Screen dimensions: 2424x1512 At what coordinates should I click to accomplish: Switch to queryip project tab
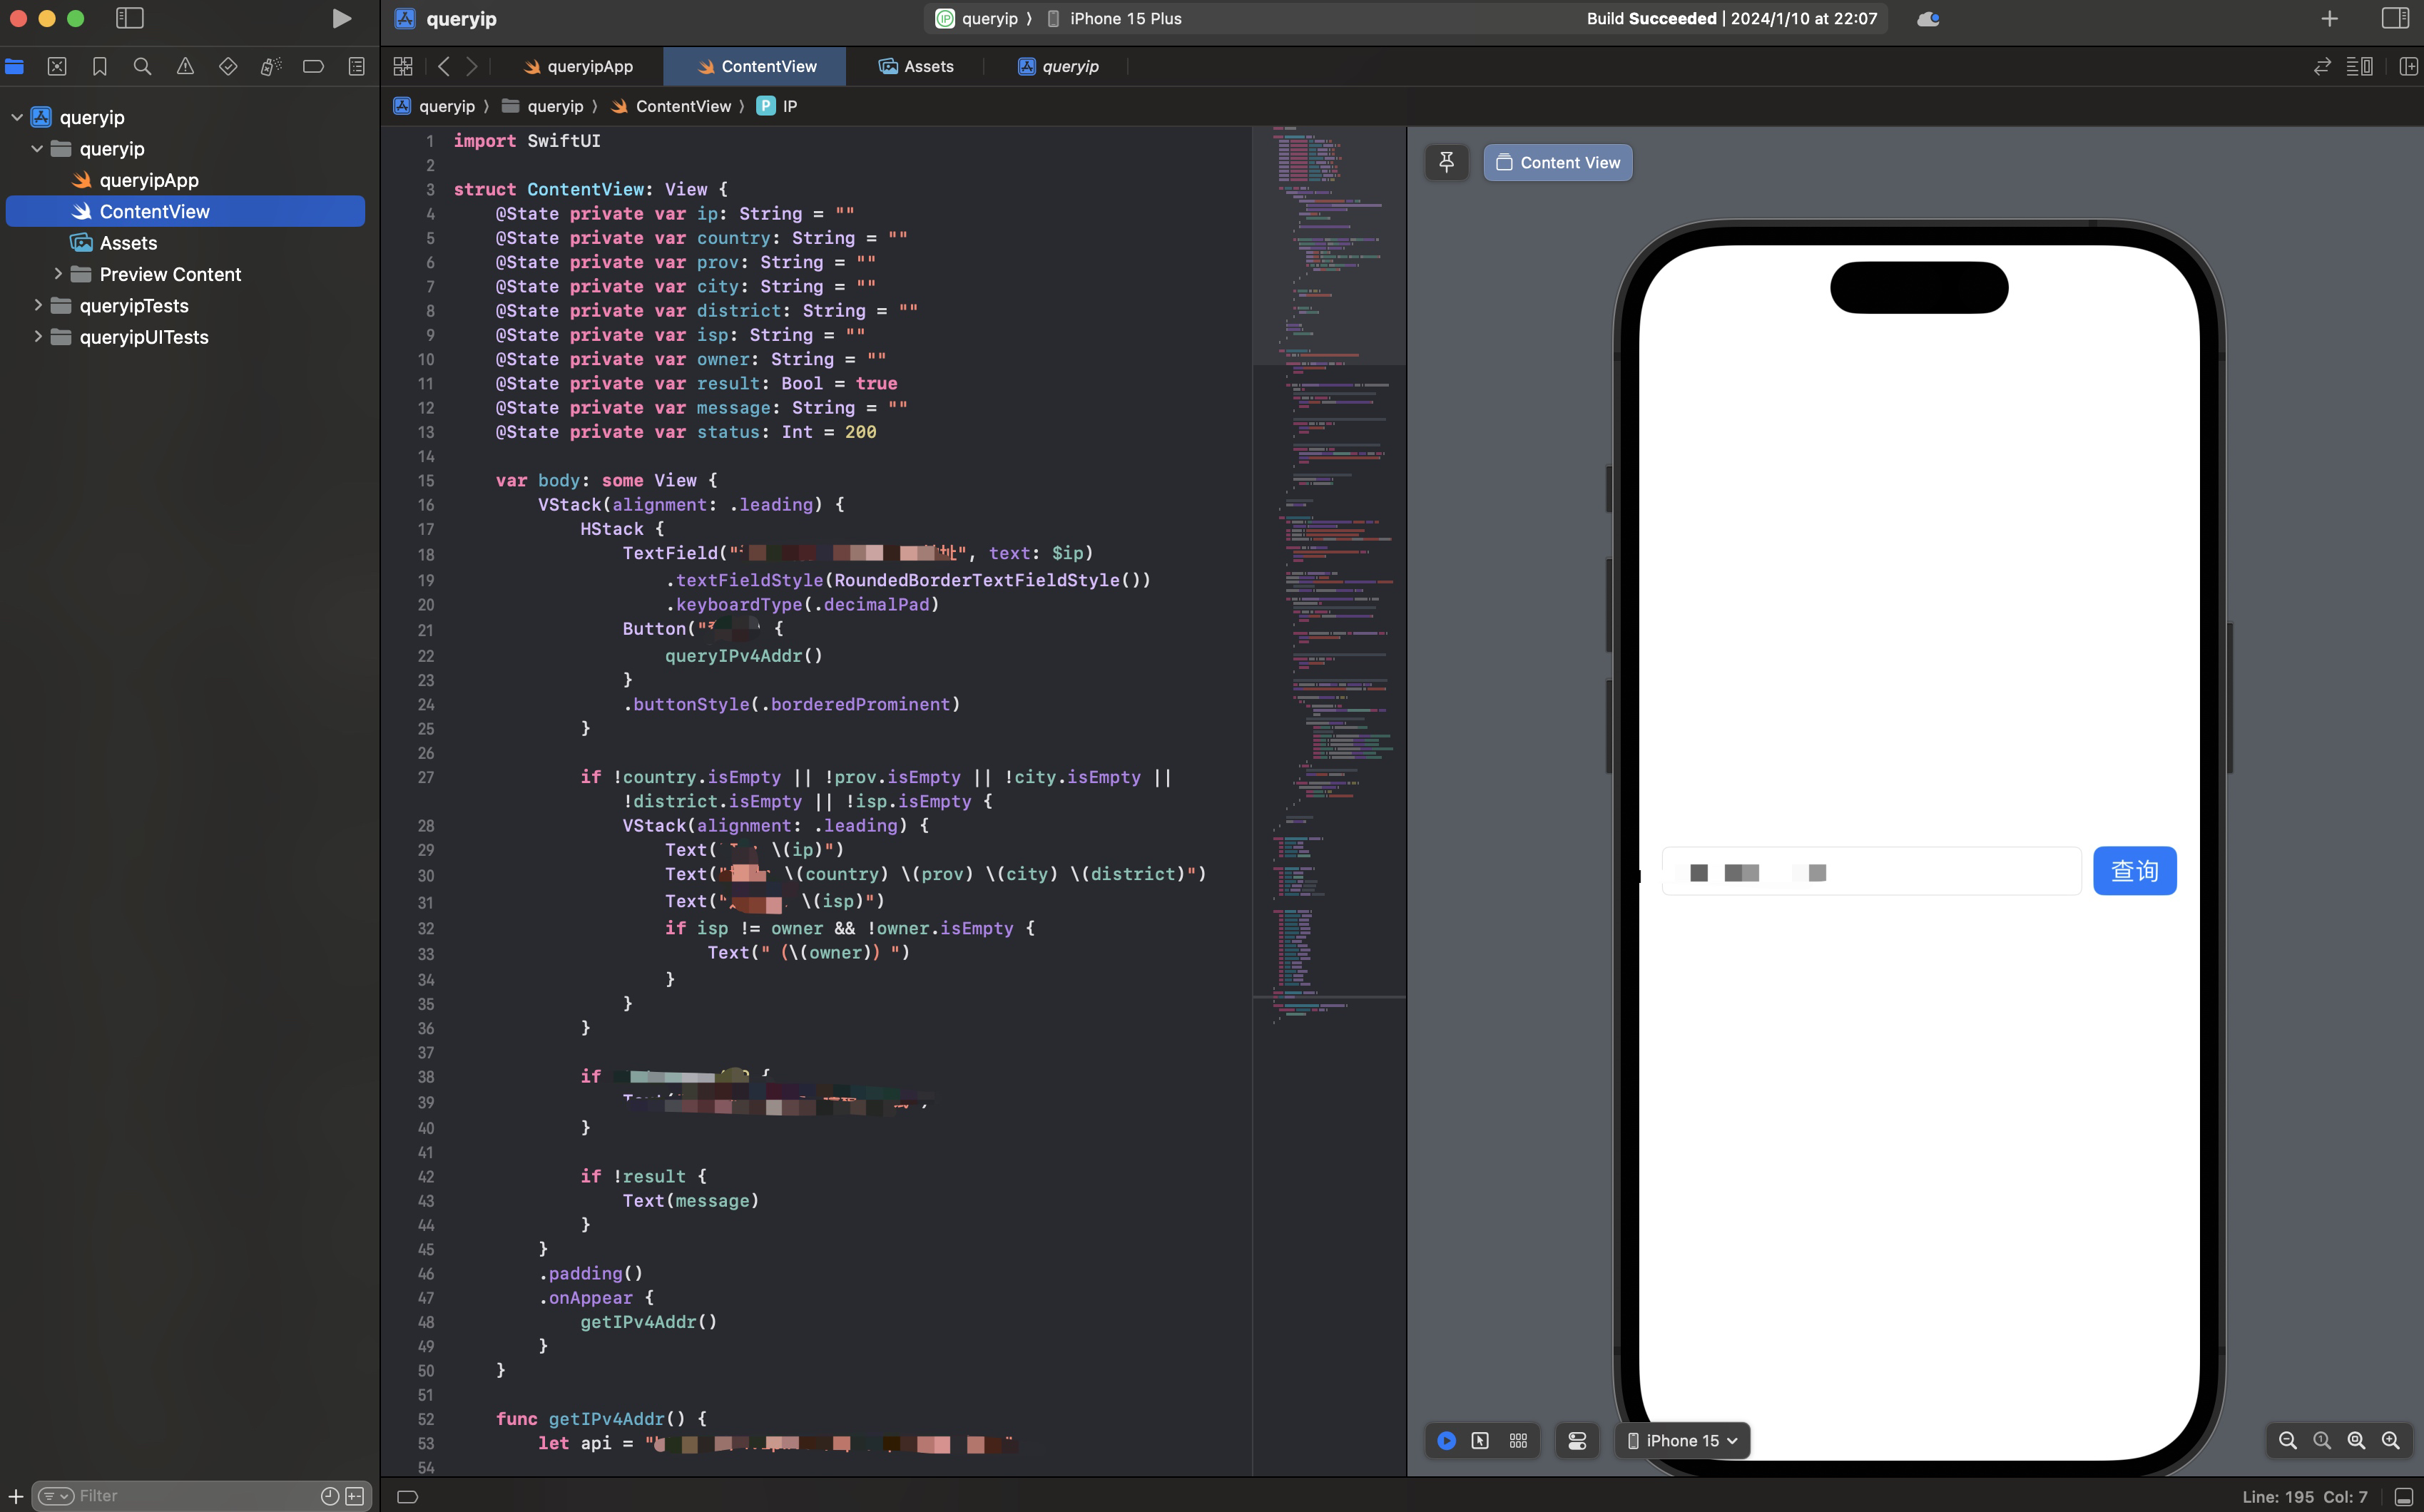(x=1058, y=66)
